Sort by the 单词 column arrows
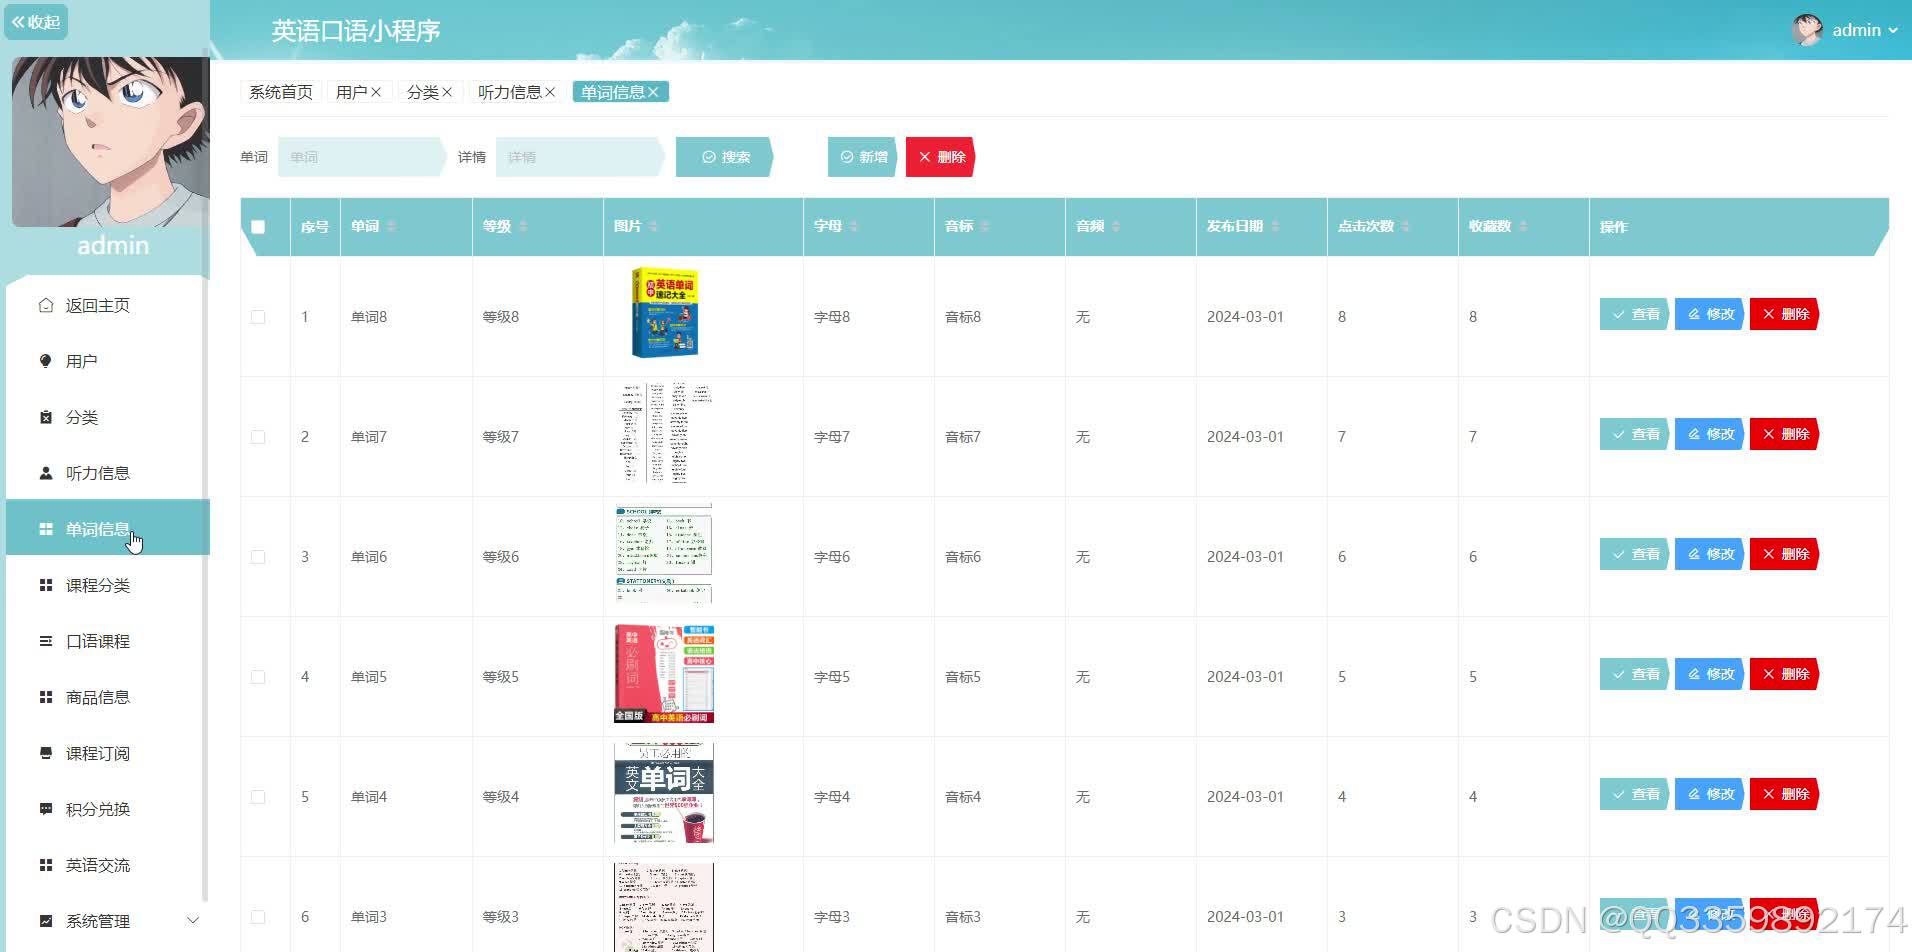The width and height of the screenshot is (1912, 952). pos(391,227)
